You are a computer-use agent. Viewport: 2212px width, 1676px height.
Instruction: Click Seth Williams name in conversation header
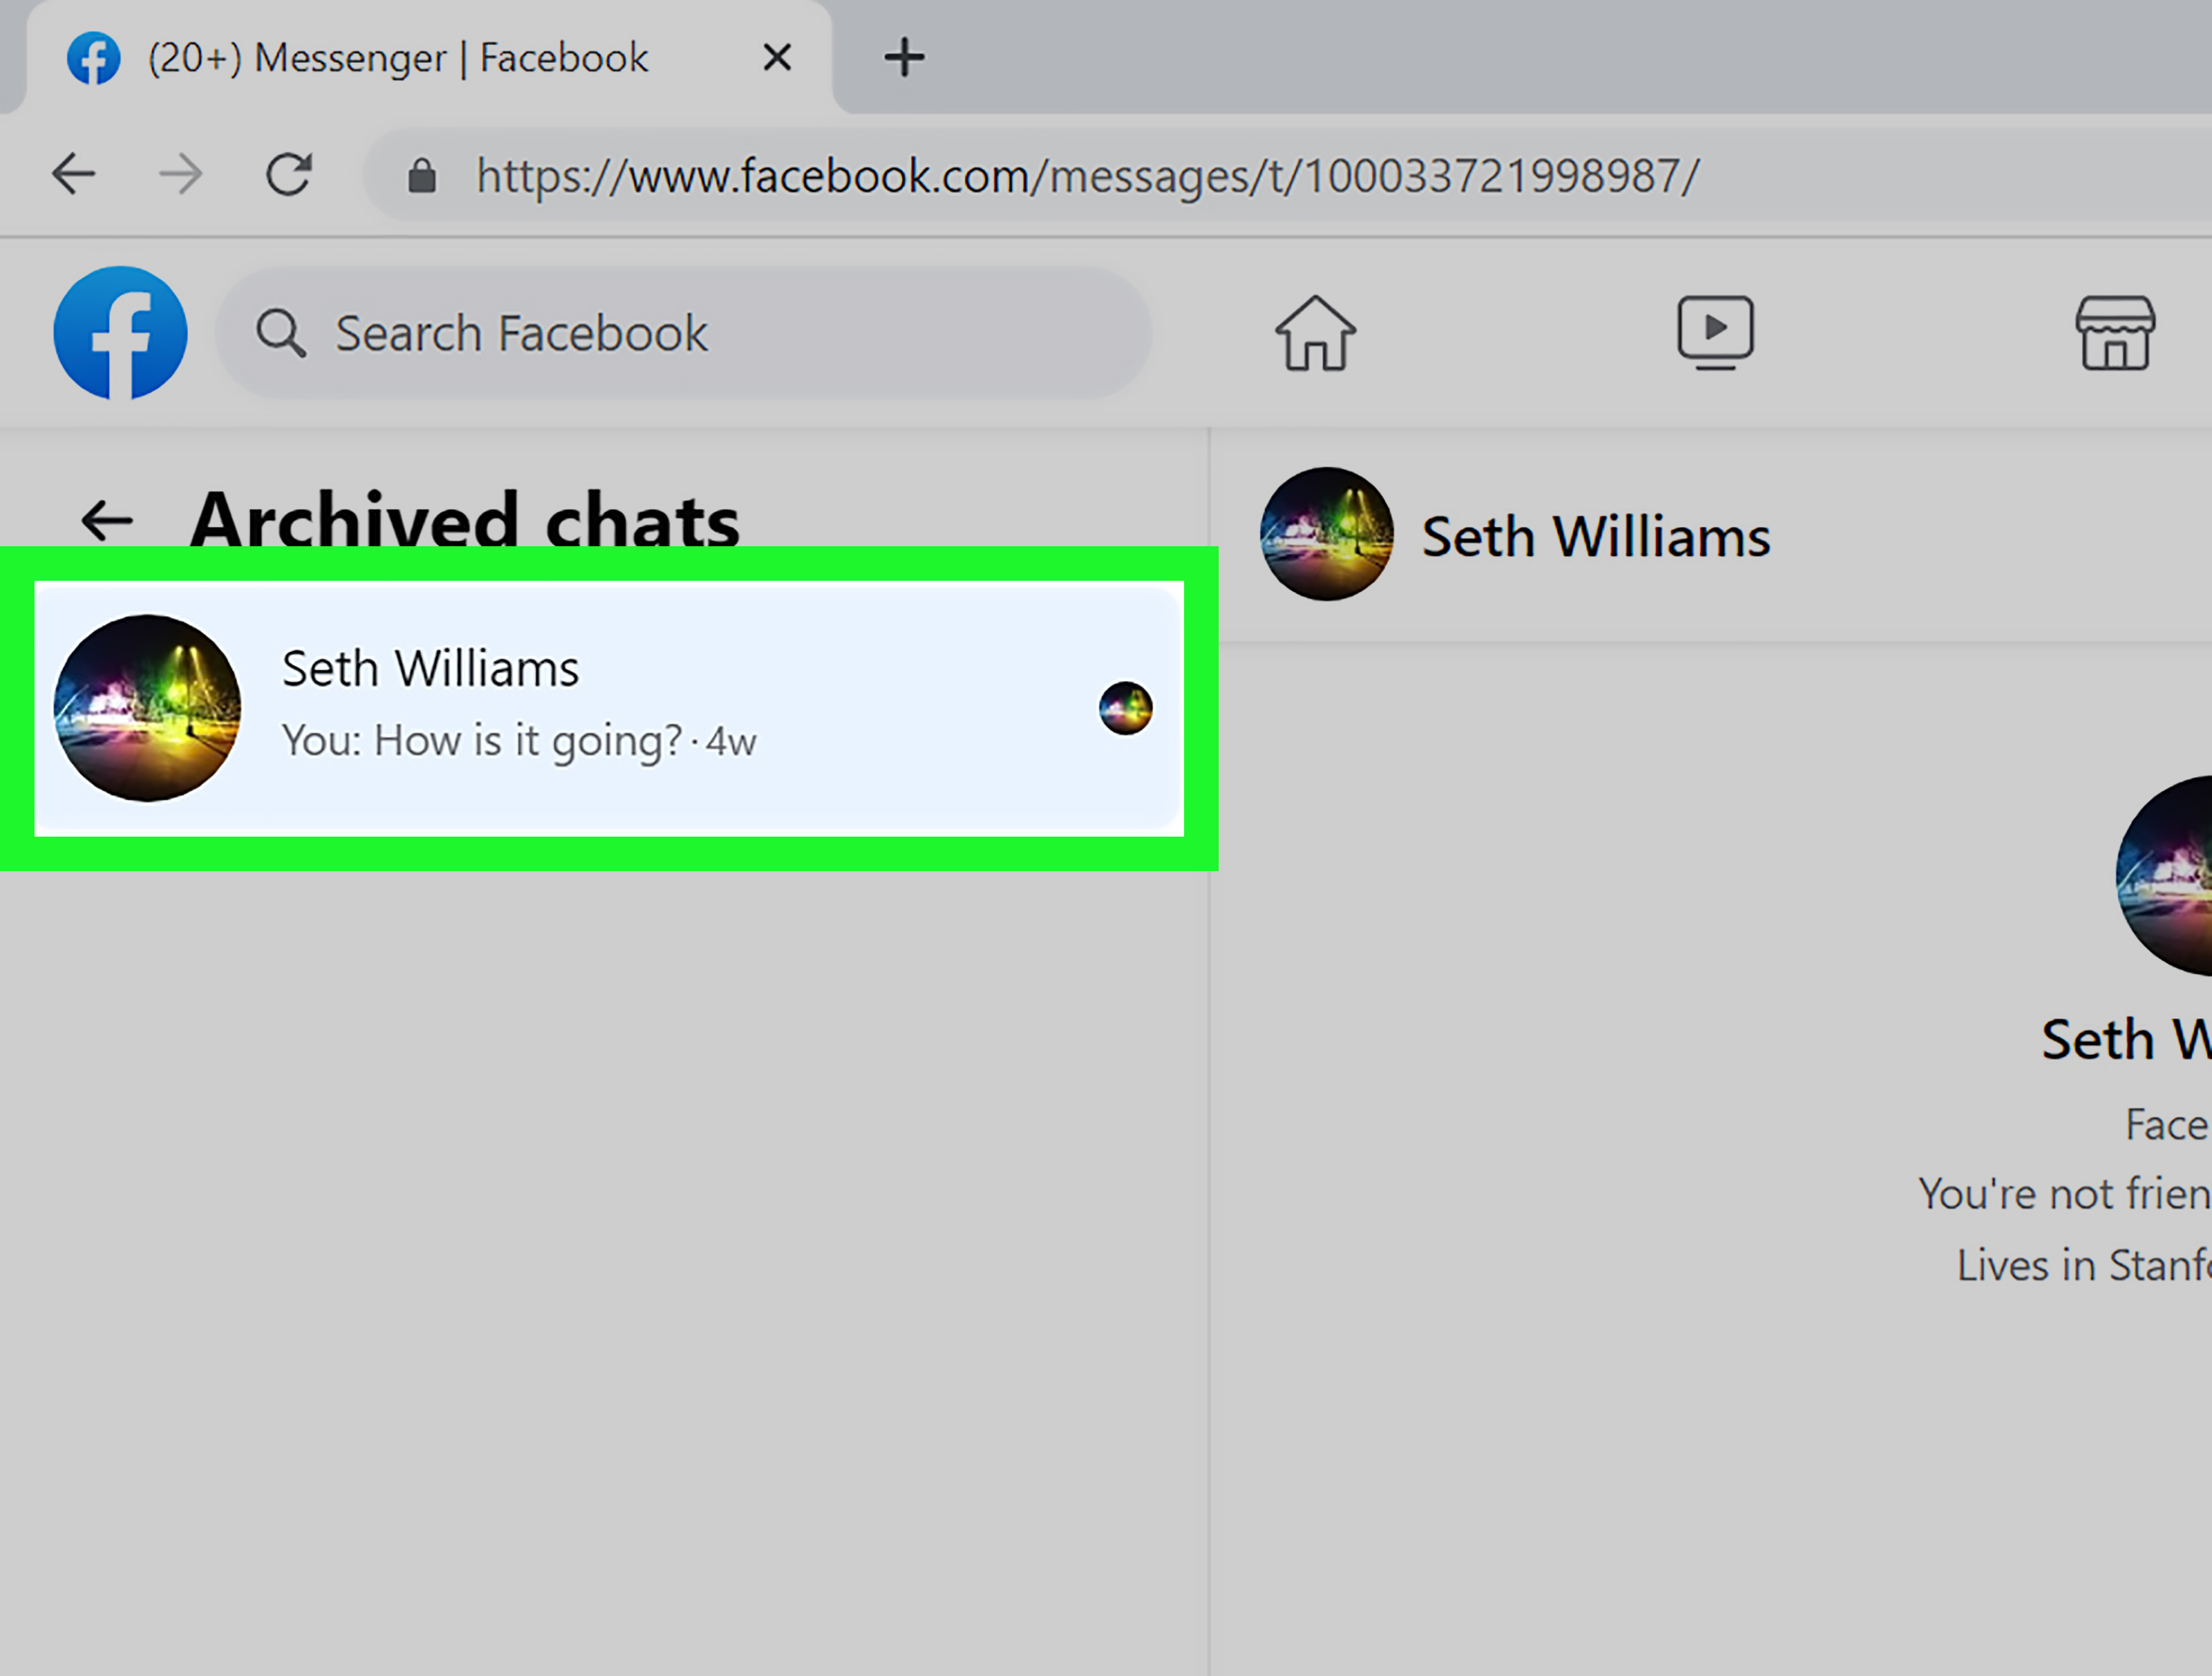click(1596, 537)
